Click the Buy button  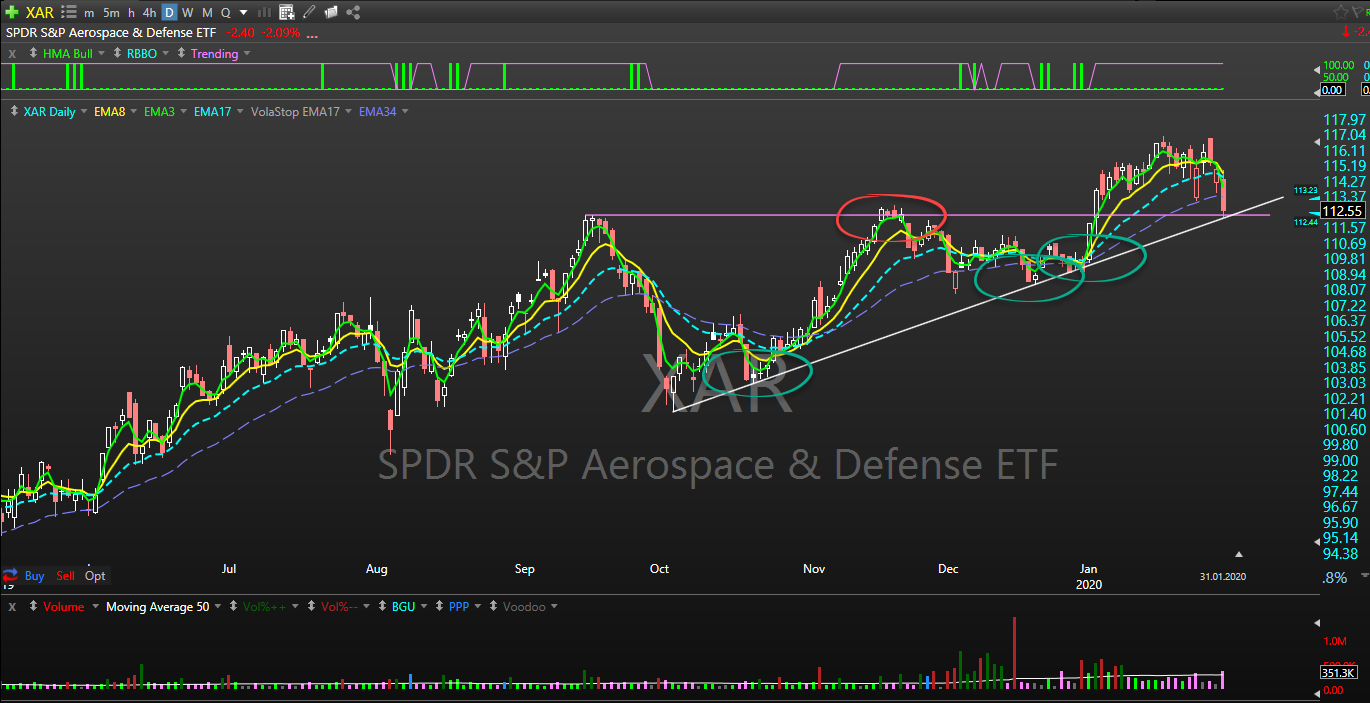35,576
